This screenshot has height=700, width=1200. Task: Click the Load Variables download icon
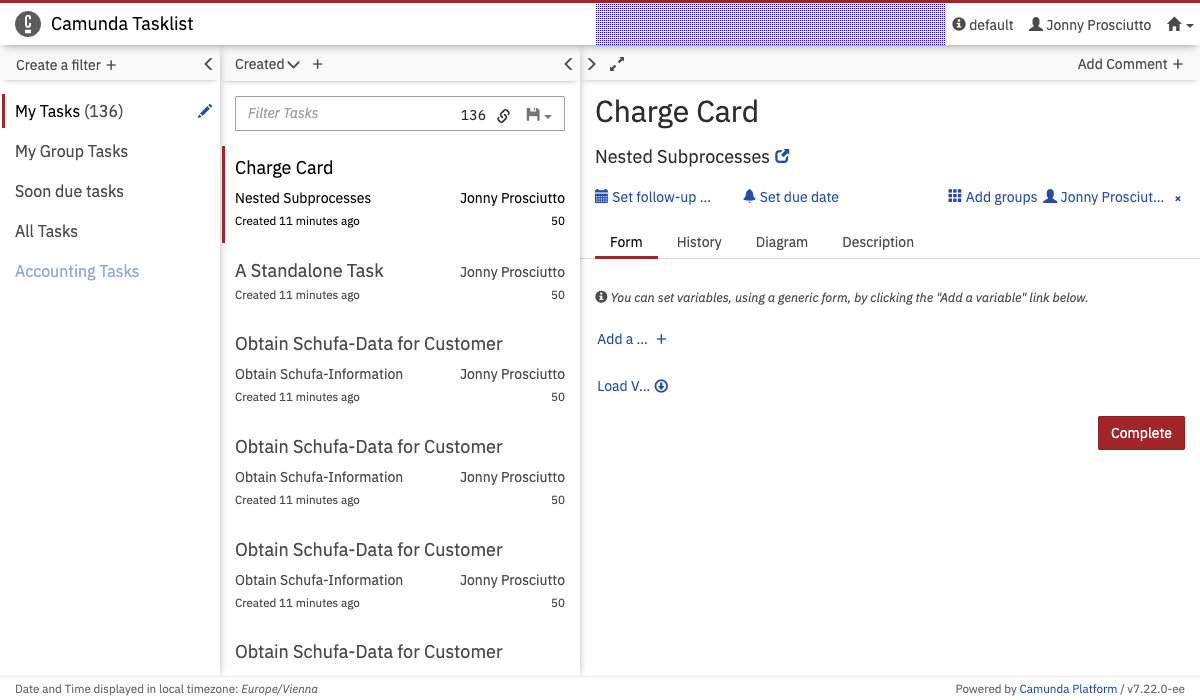(x=661, y=386)
